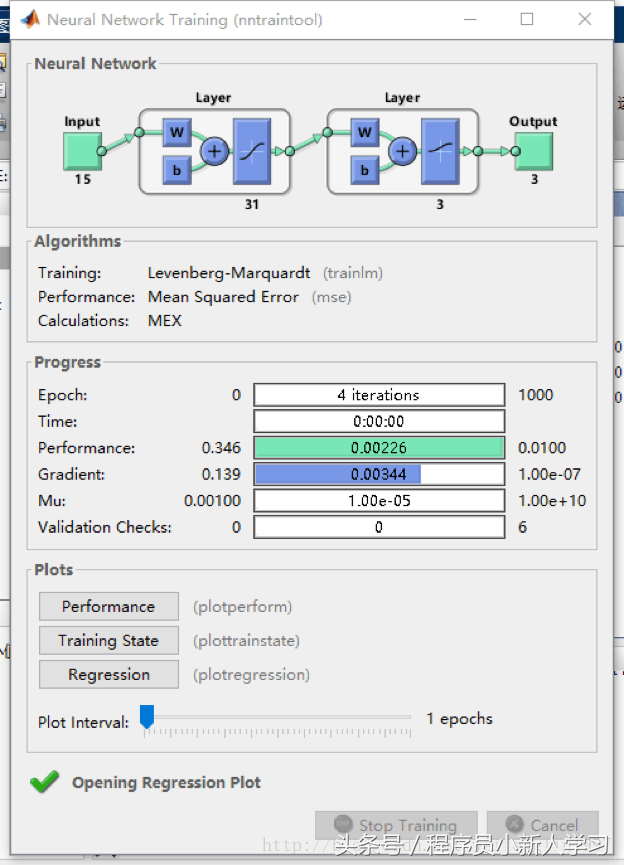Select weight W block in 3-neuron layer
The image size is (624, 865).
pos(365,132)
